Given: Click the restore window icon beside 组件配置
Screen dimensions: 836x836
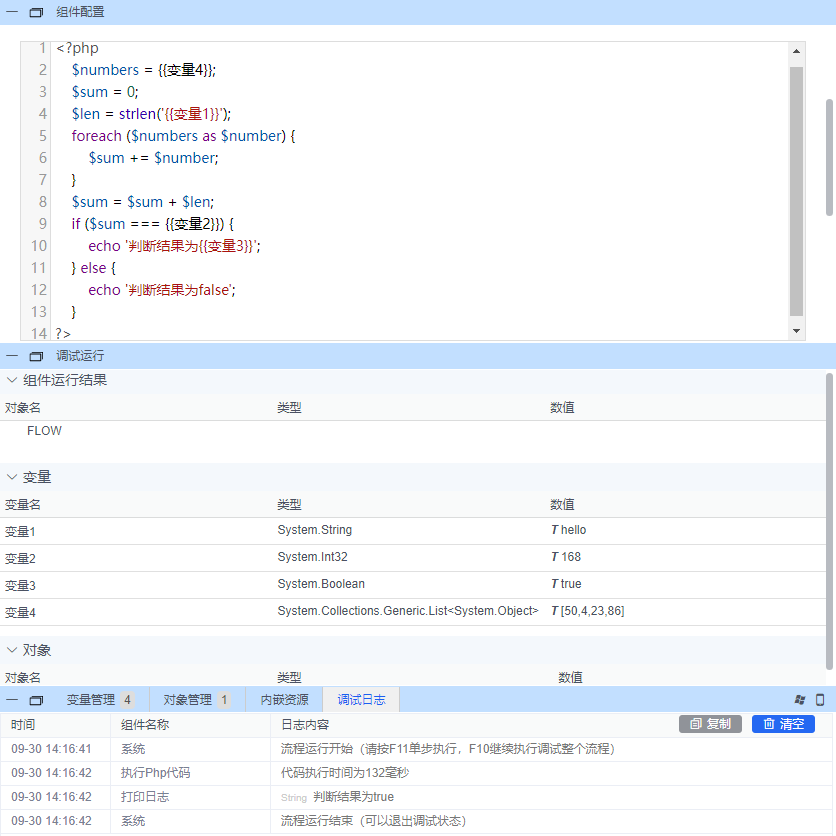Looking at the screenshot, I should point(37,13).
